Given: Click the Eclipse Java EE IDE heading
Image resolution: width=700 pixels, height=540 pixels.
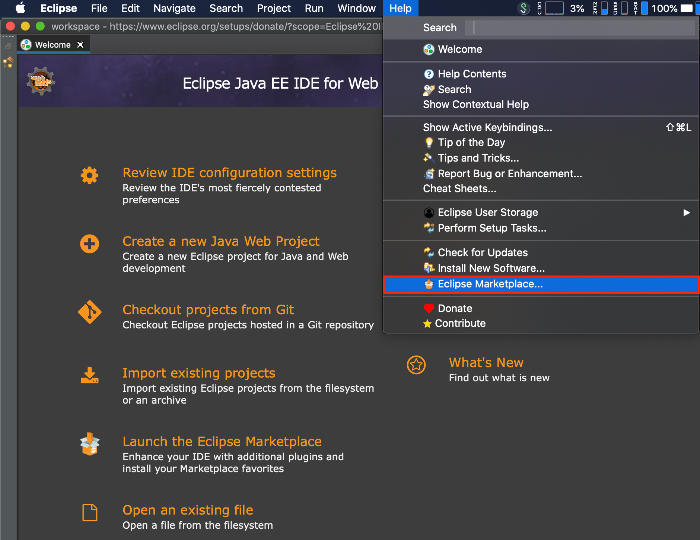Looking at the screenshot, I should [x=280, y=83].
